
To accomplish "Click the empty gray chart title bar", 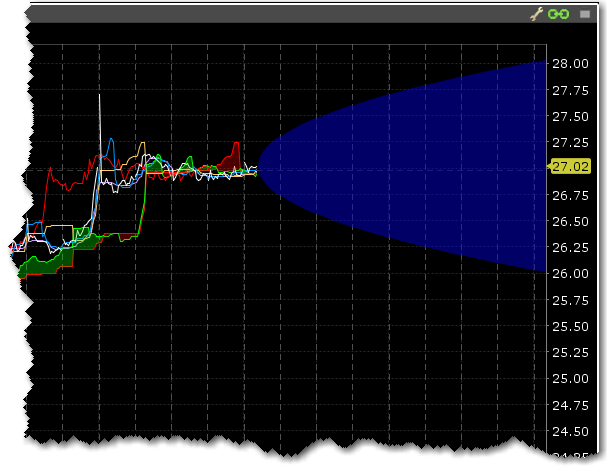I will pos(270,14).
